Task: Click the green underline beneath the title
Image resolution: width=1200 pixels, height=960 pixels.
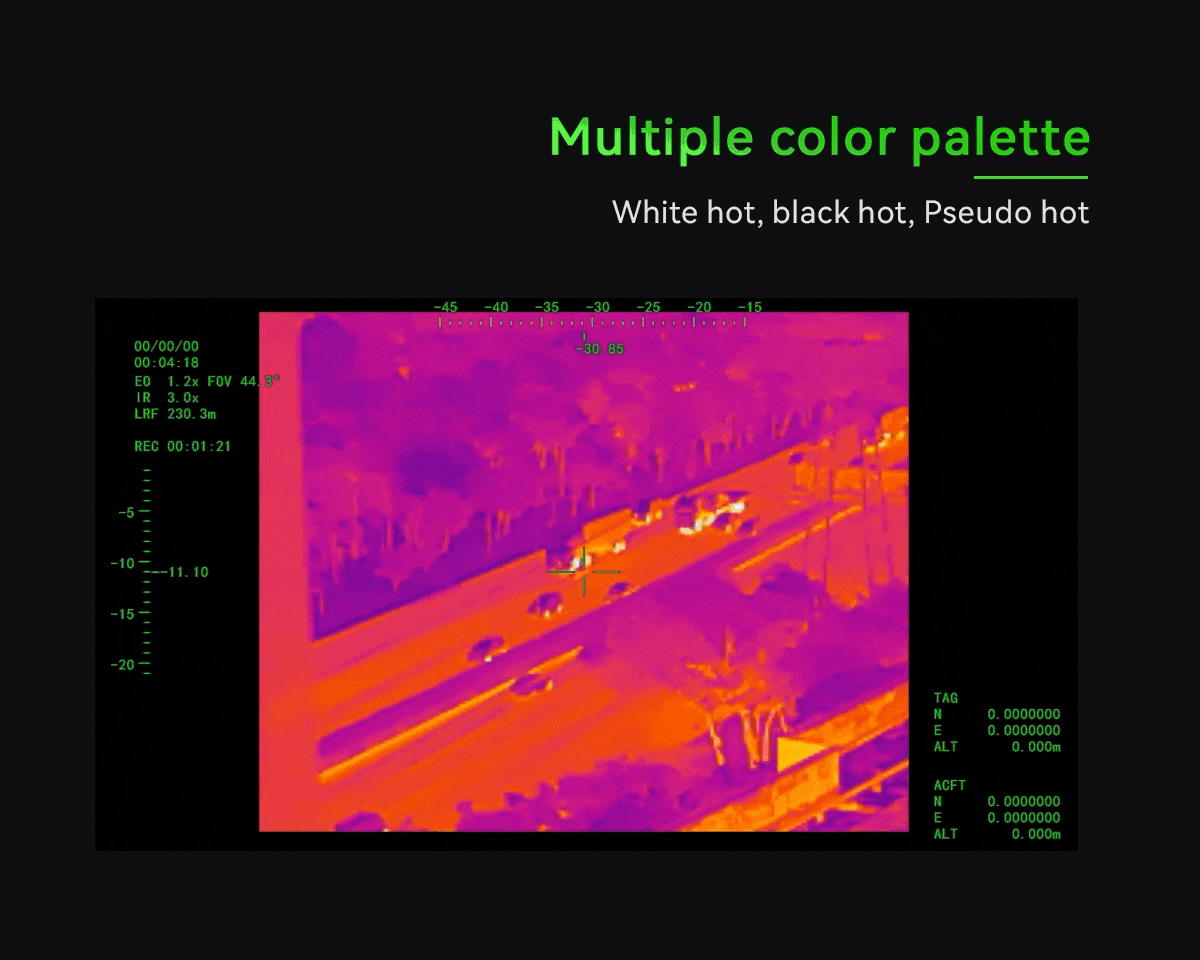Action: tap(1030, 178)
